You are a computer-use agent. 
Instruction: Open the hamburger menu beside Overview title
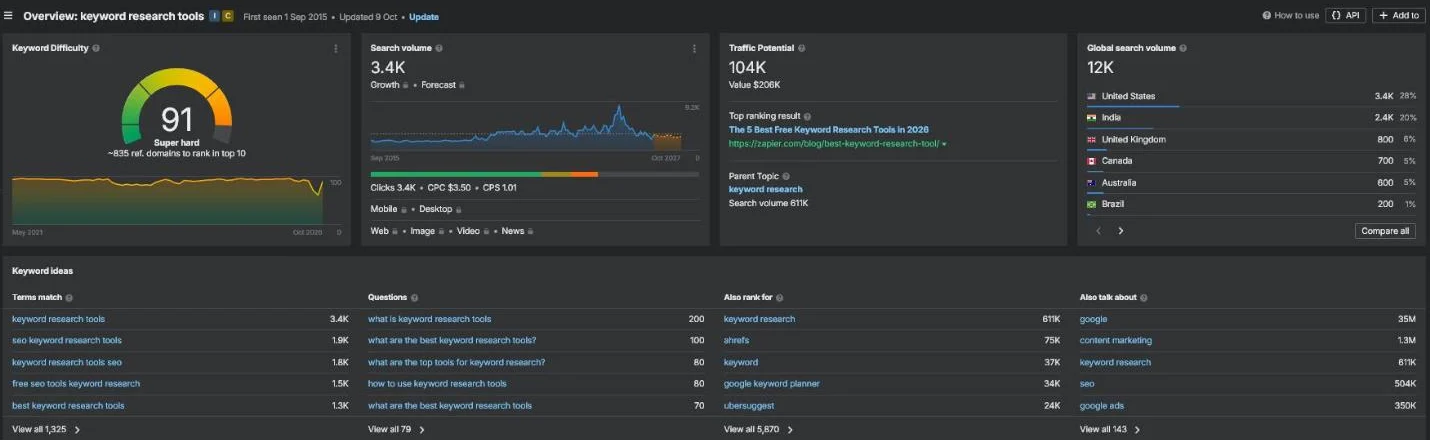coord(9,16)
